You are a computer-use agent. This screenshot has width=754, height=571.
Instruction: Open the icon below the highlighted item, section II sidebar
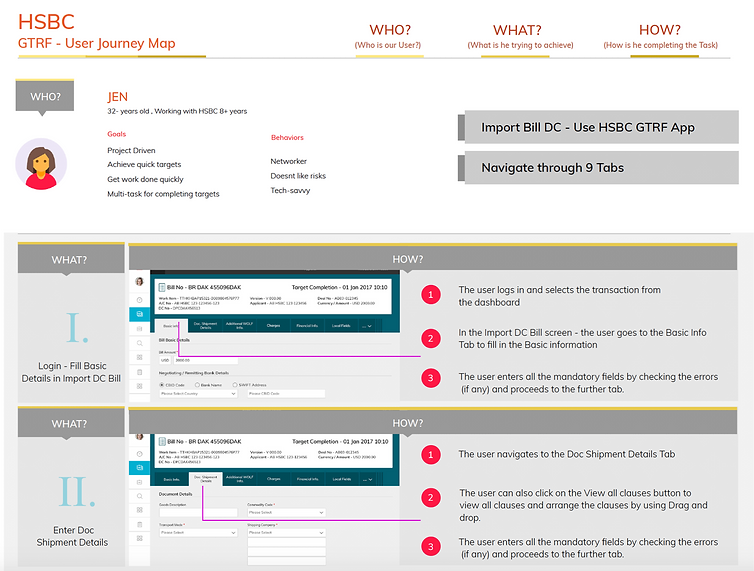[x=139, y=482]
